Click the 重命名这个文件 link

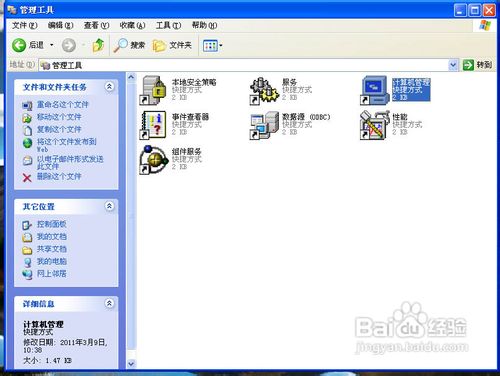coord(62,105)
